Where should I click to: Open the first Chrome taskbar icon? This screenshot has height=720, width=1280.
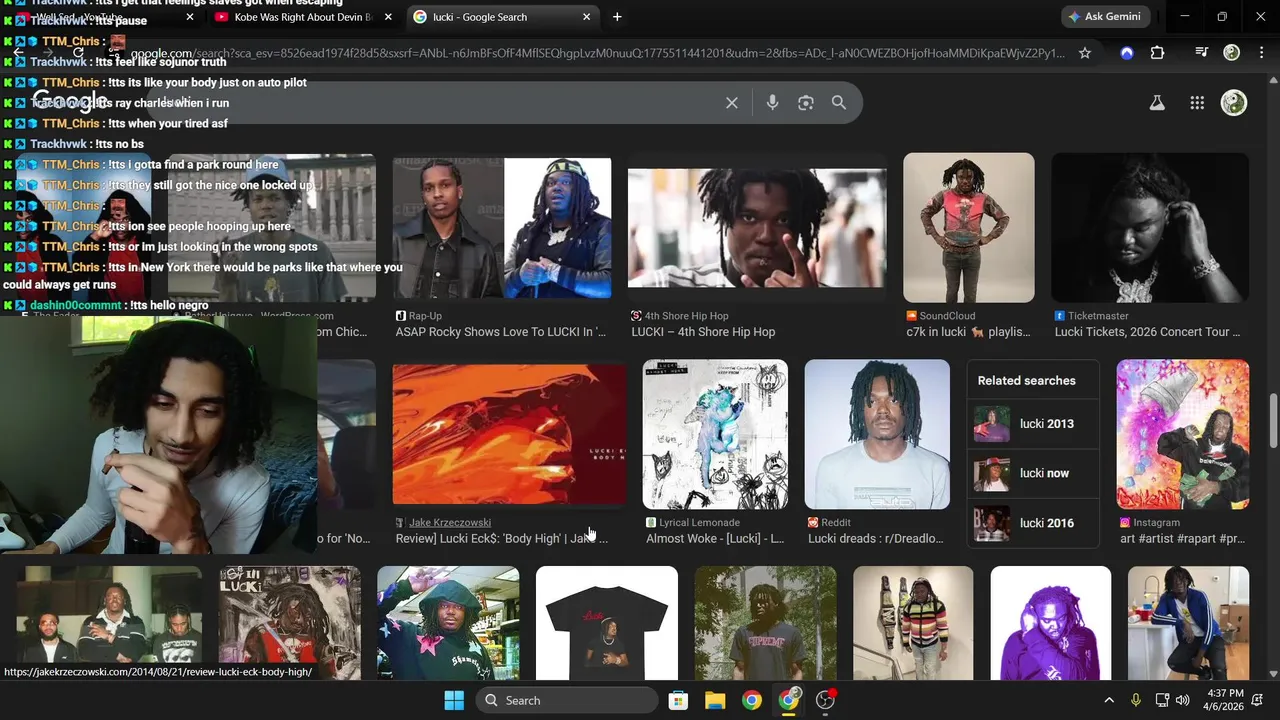click(x=752, y=700)
